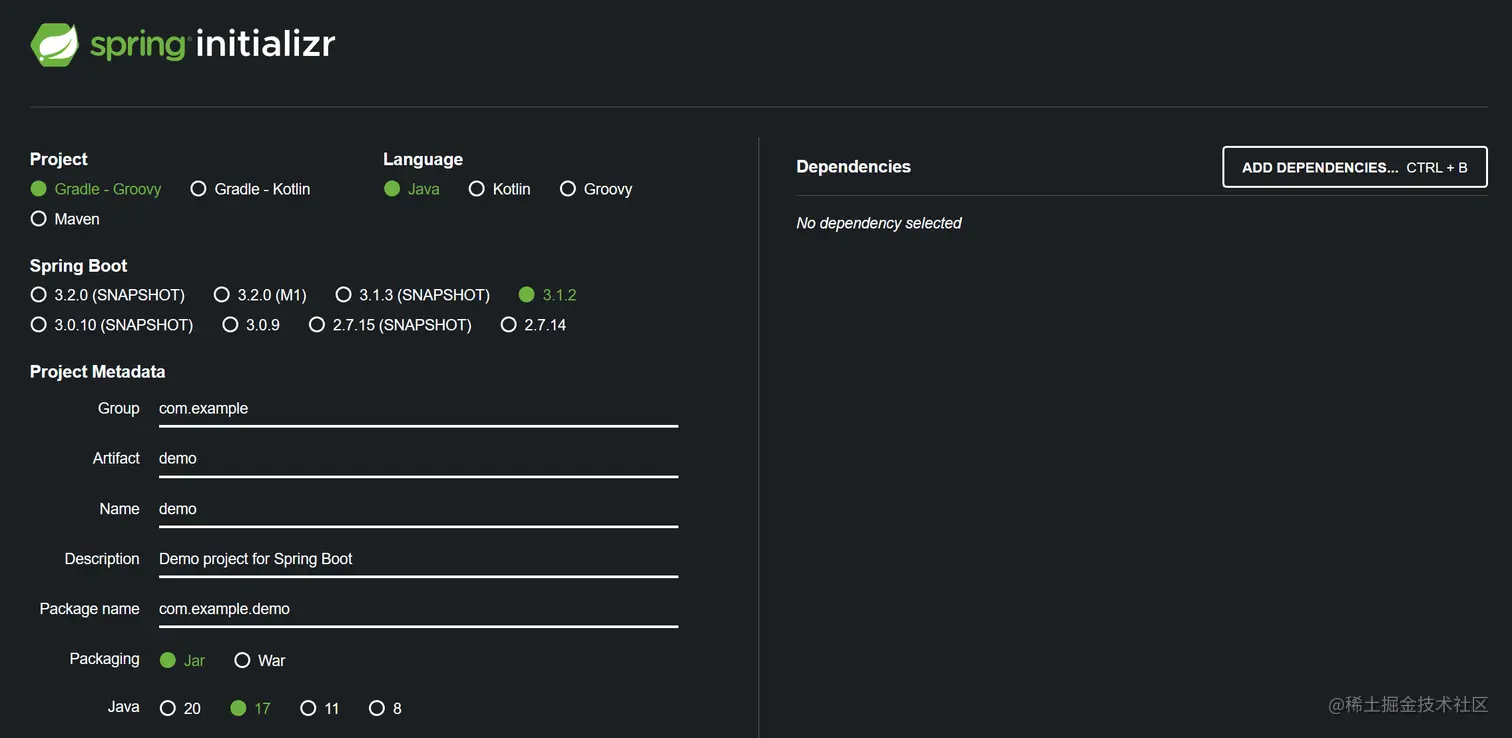This screenshot has width=1512, height=738.
Task: Select Spring Boot 3.1.3 (SNAPSHOT)
Action: pyautogui.click(x=413, y=295)
